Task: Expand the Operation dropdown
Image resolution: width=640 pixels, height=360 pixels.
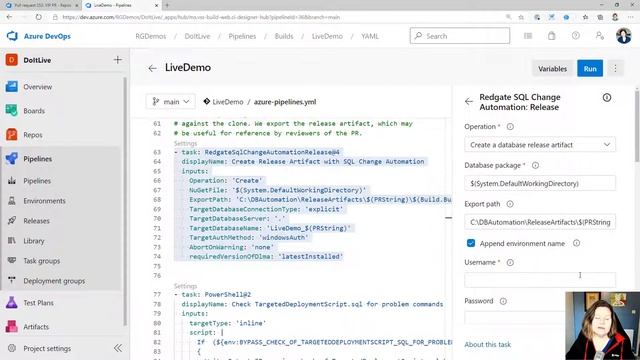Action: [540, 144]
